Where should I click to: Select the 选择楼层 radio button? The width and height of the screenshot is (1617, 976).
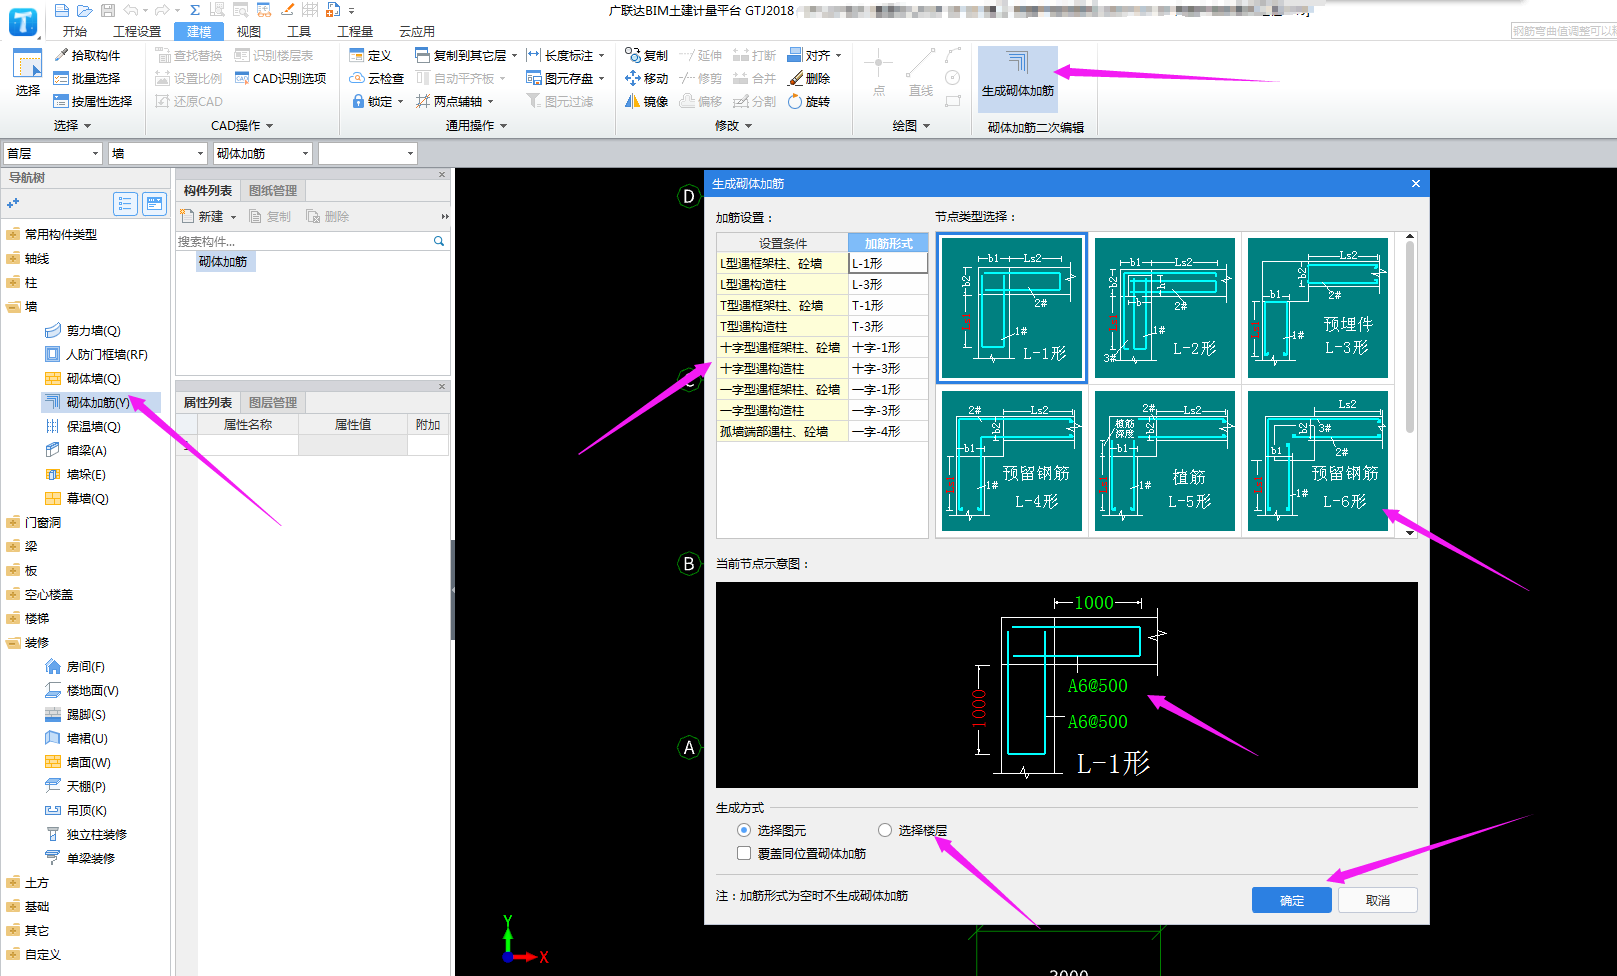point(884,830)
